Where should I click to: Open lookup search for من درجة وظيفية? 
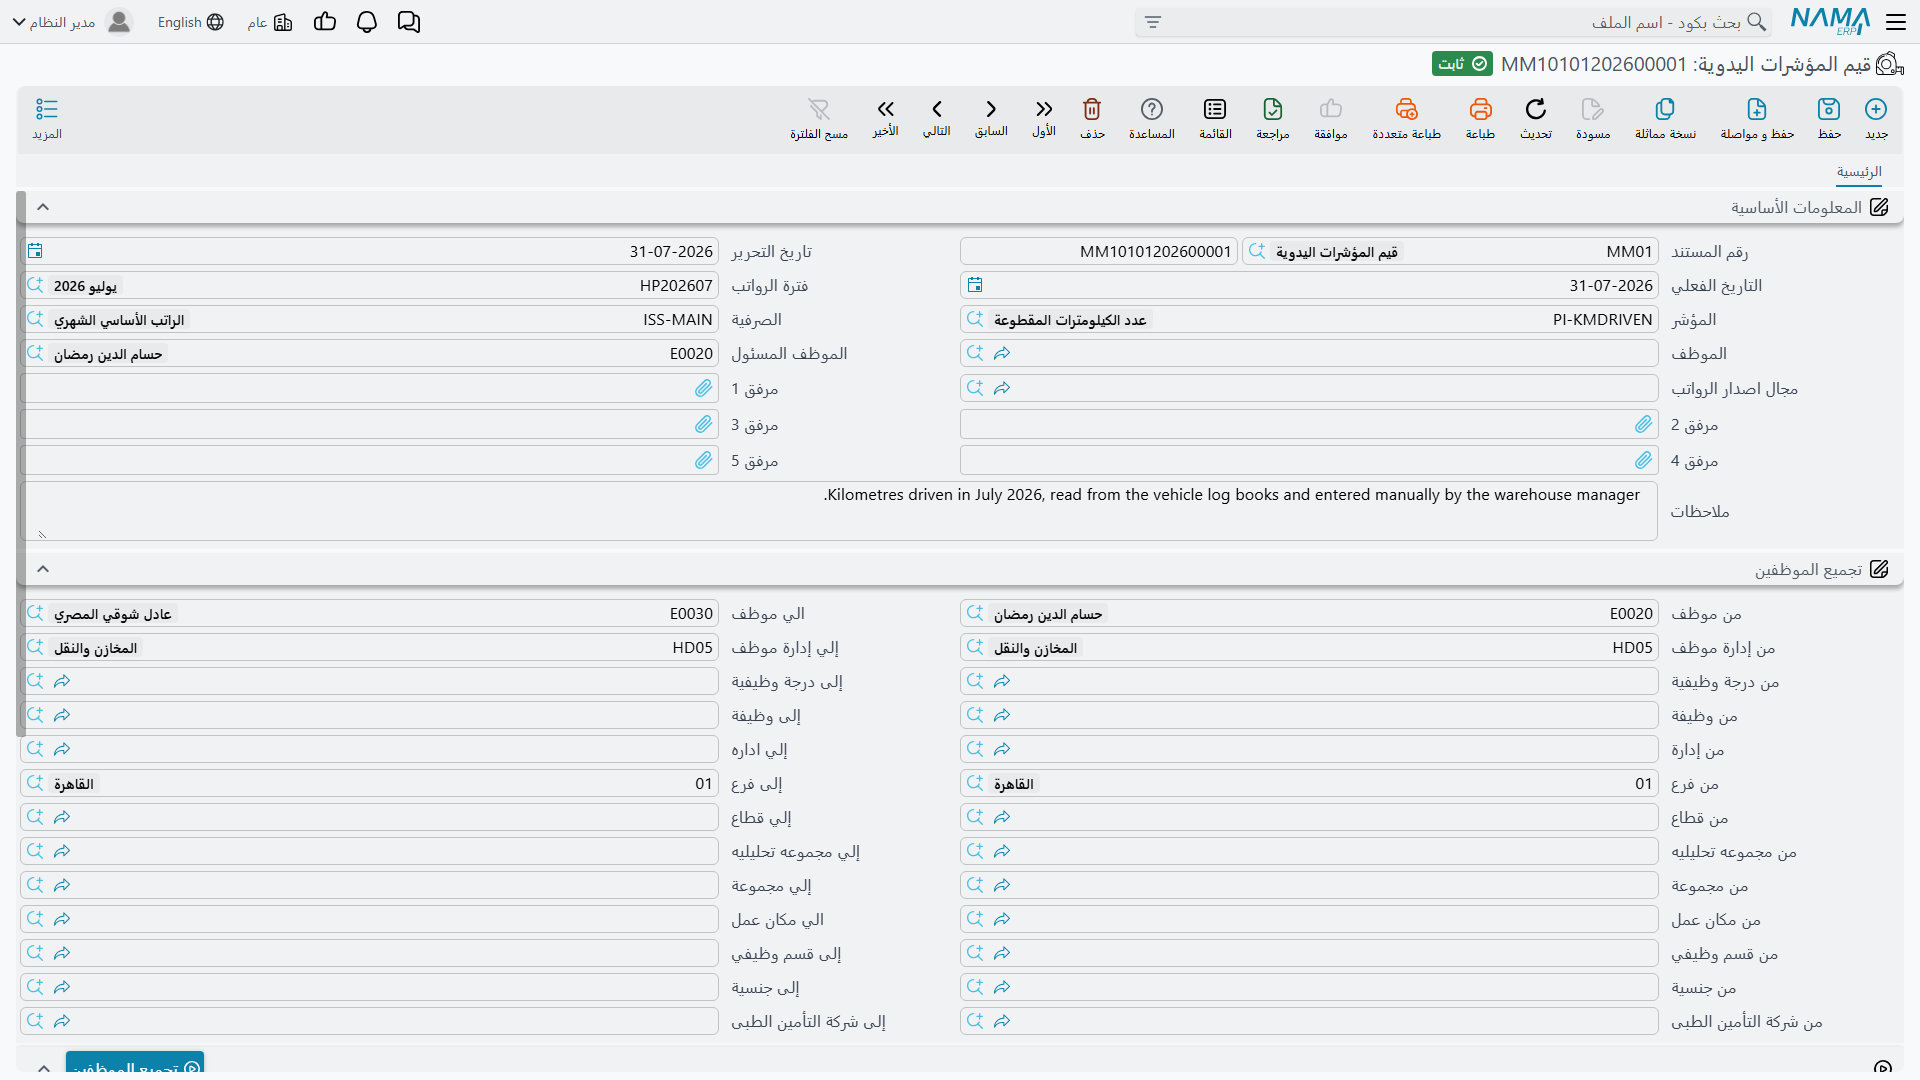click(975, 681)
